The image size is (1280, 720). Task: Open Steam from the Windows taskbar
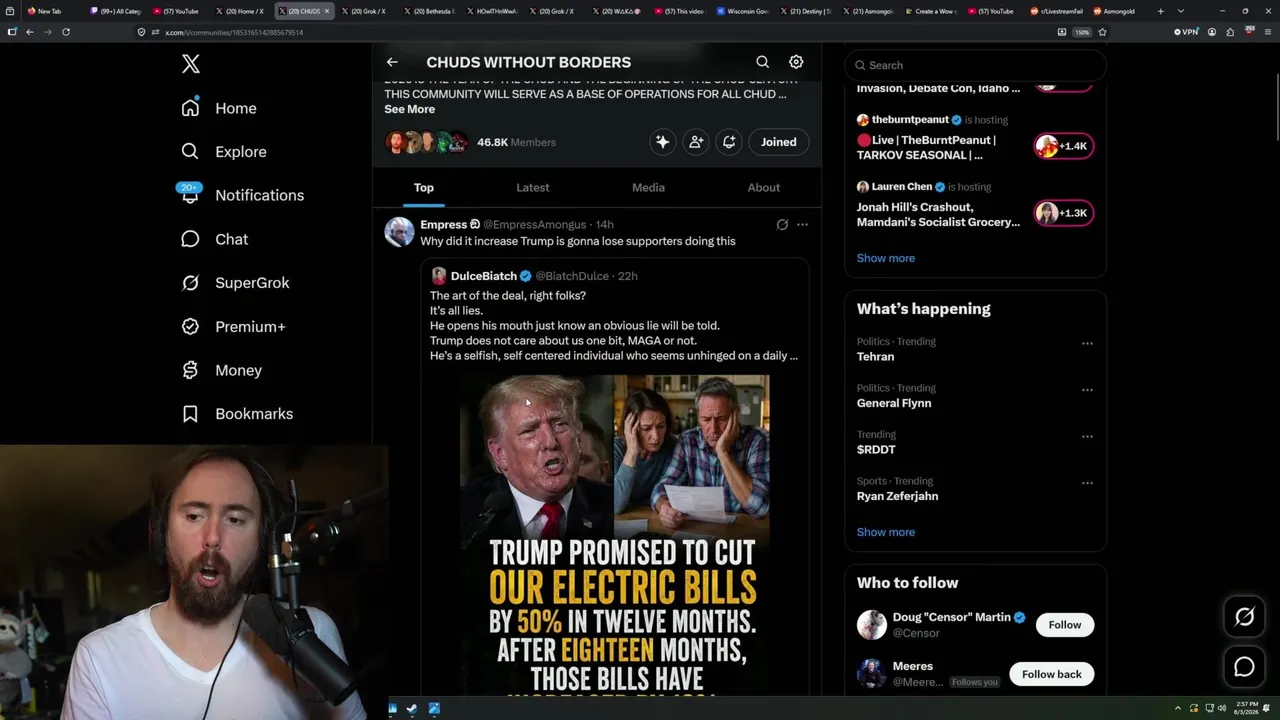pos(412,709)
